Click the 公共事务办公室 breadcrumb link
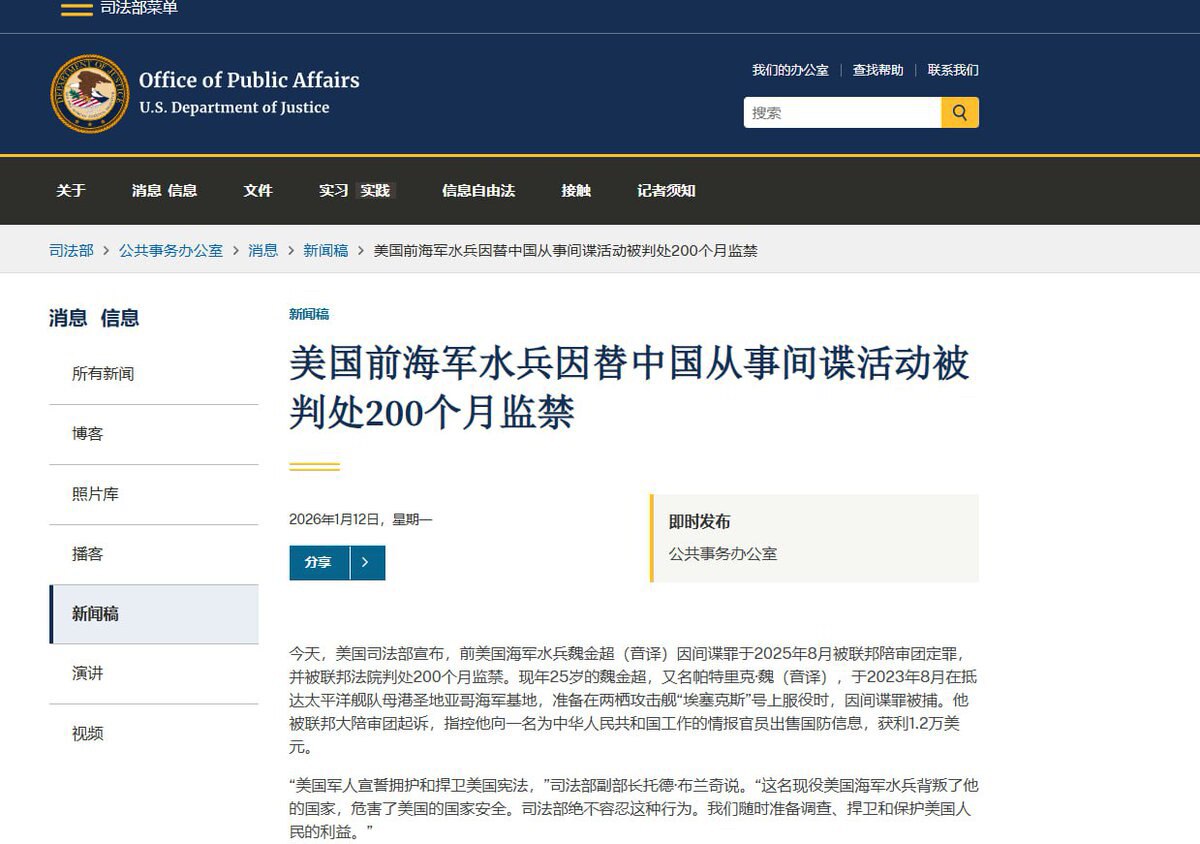The width and height of the screenshot is (1200, 844). click(x=171, y=251)
